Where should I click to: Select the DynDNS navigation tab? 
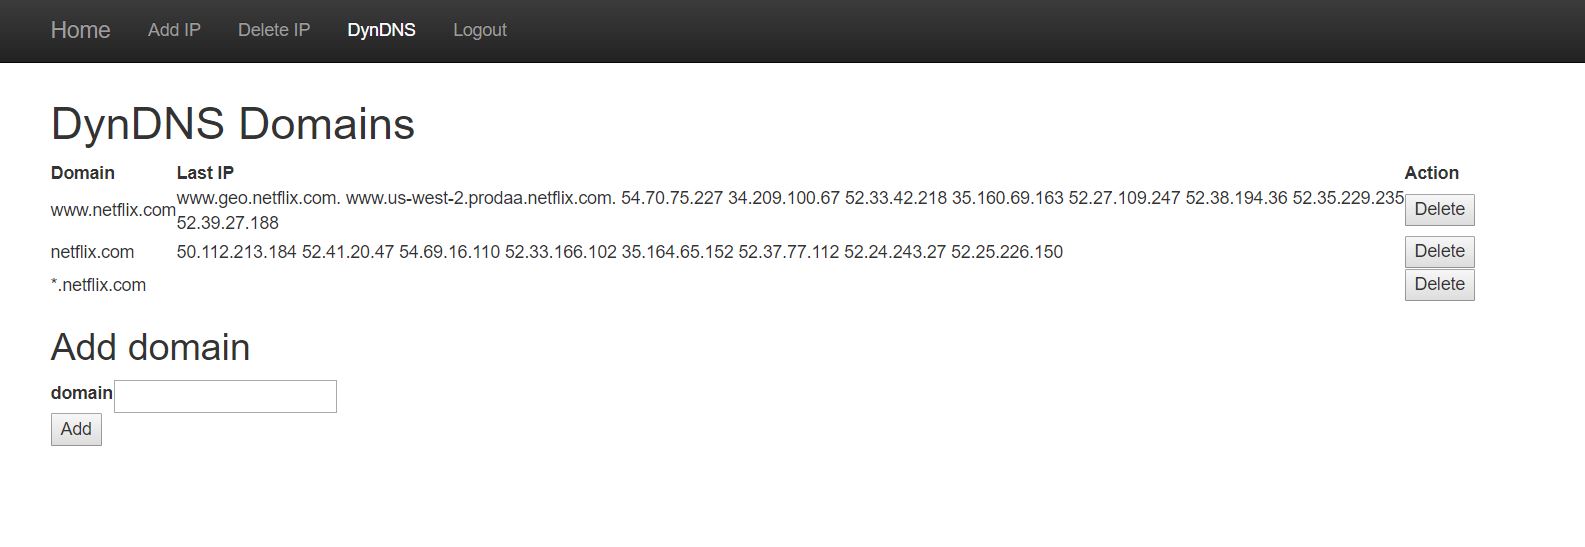[381, 30]
